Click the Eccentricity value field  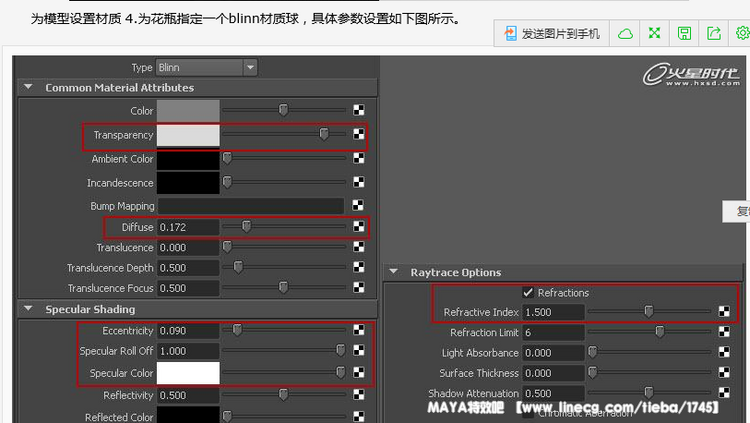tap(187, 331)
